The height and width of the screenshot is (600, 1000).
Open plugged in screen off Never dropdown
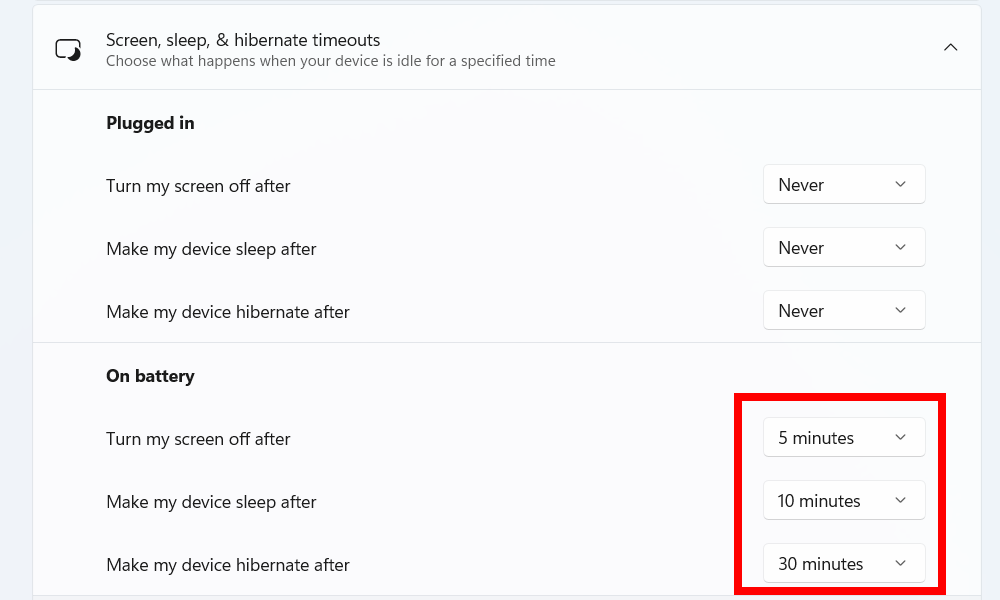tap(843, 185)
